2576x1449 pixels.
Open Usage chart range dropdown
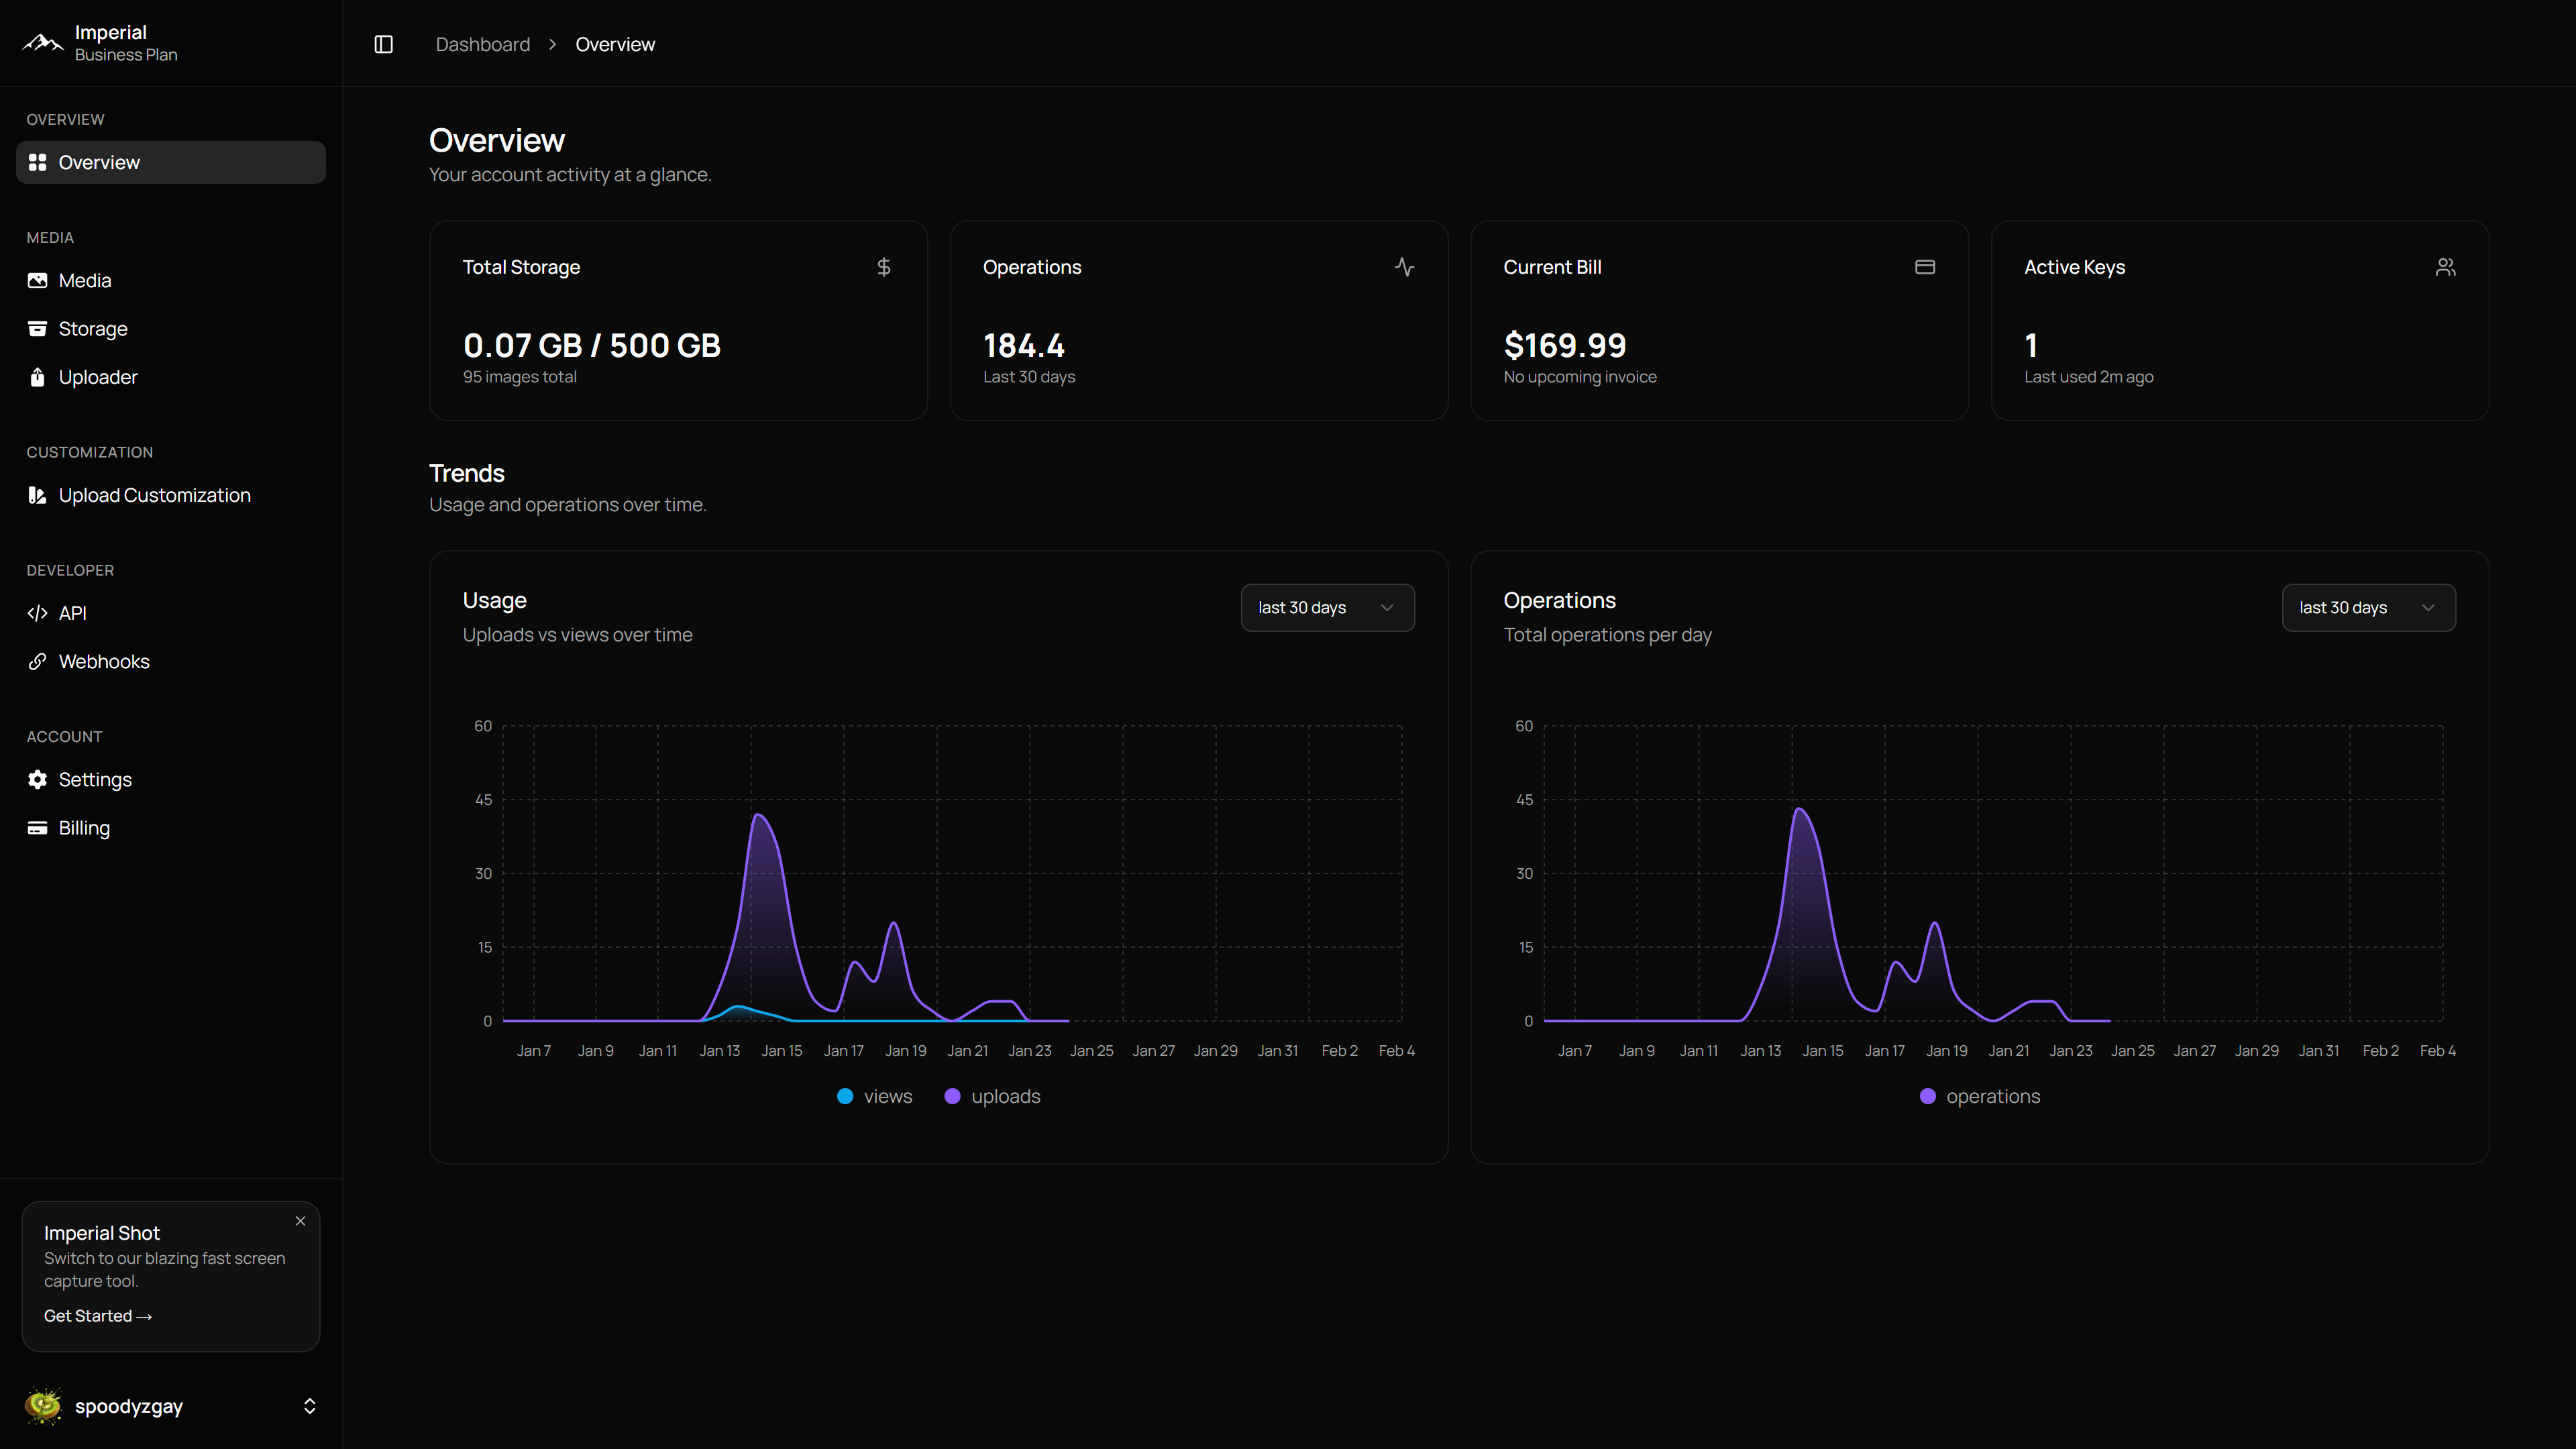point(1327,607)
